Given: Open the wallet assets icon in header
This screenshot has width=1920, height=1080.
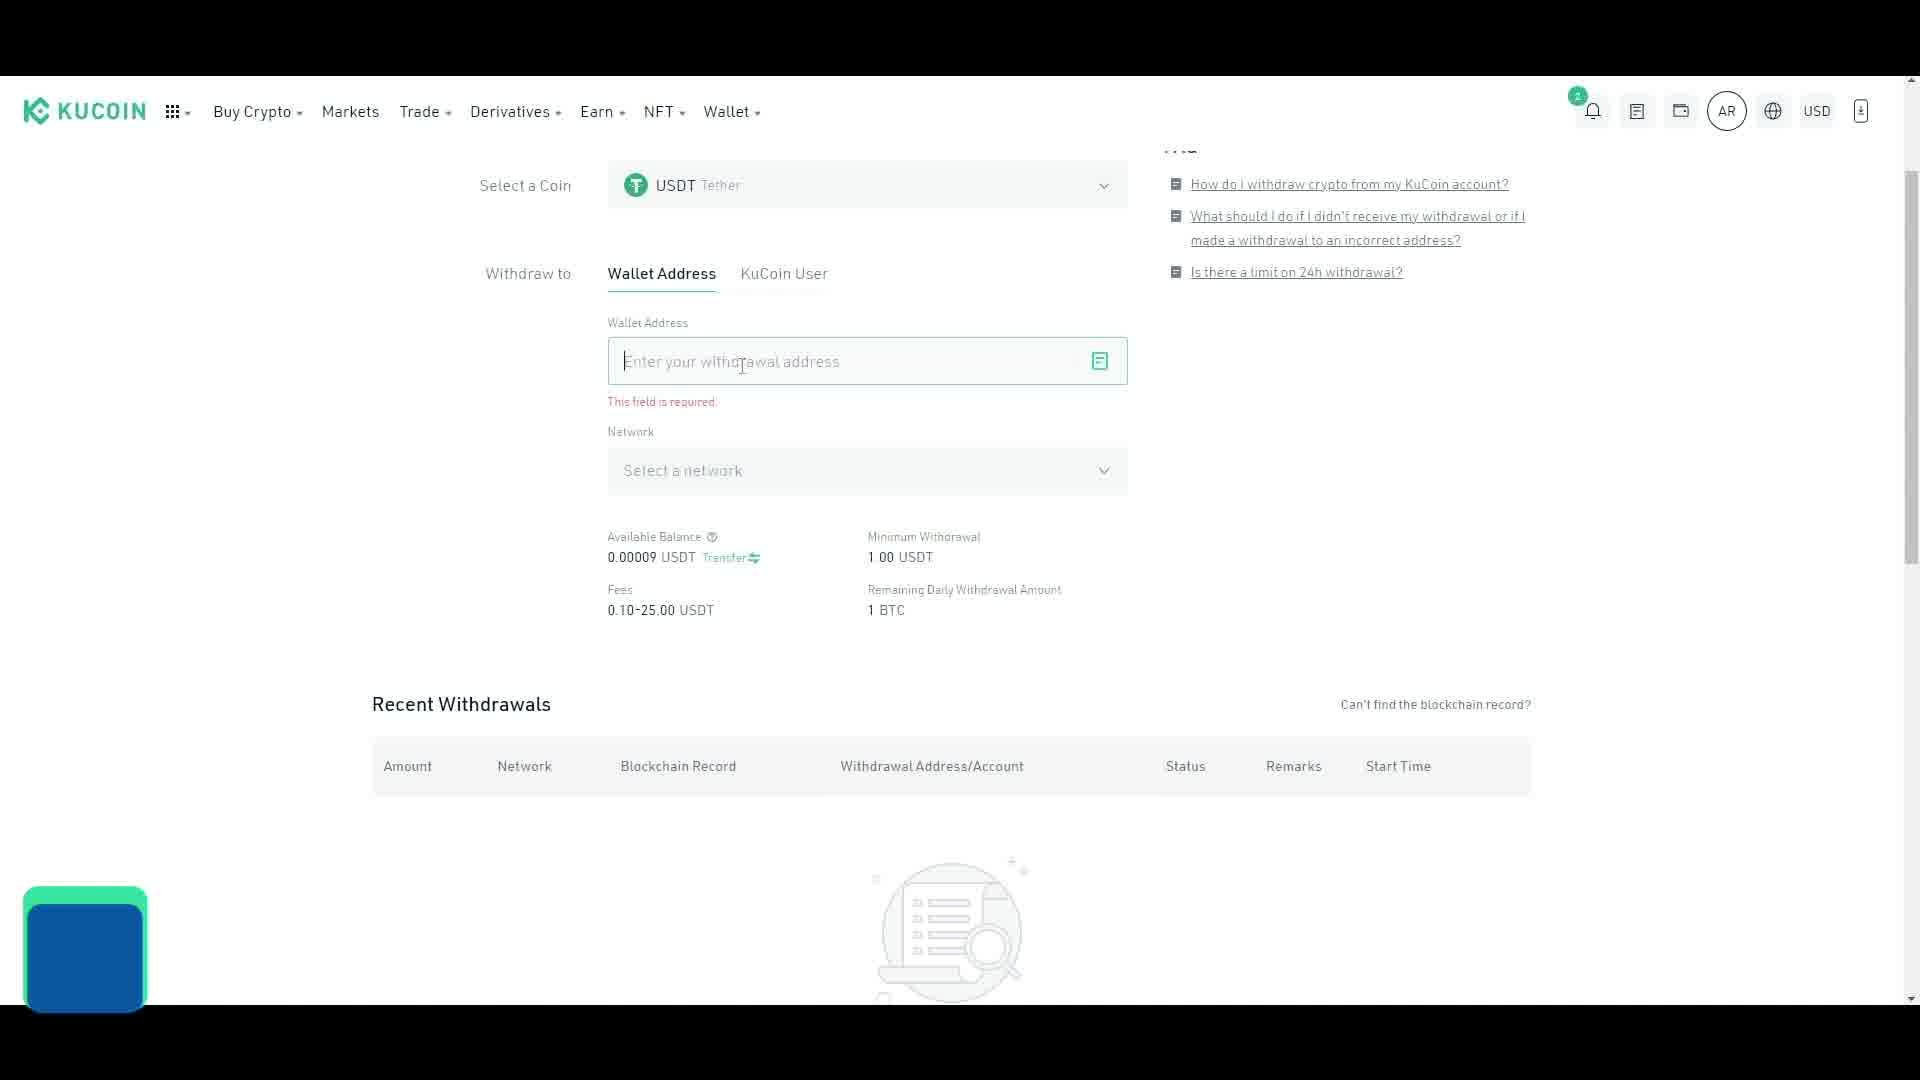Looking at the screenshot, I should (1681, 111).
